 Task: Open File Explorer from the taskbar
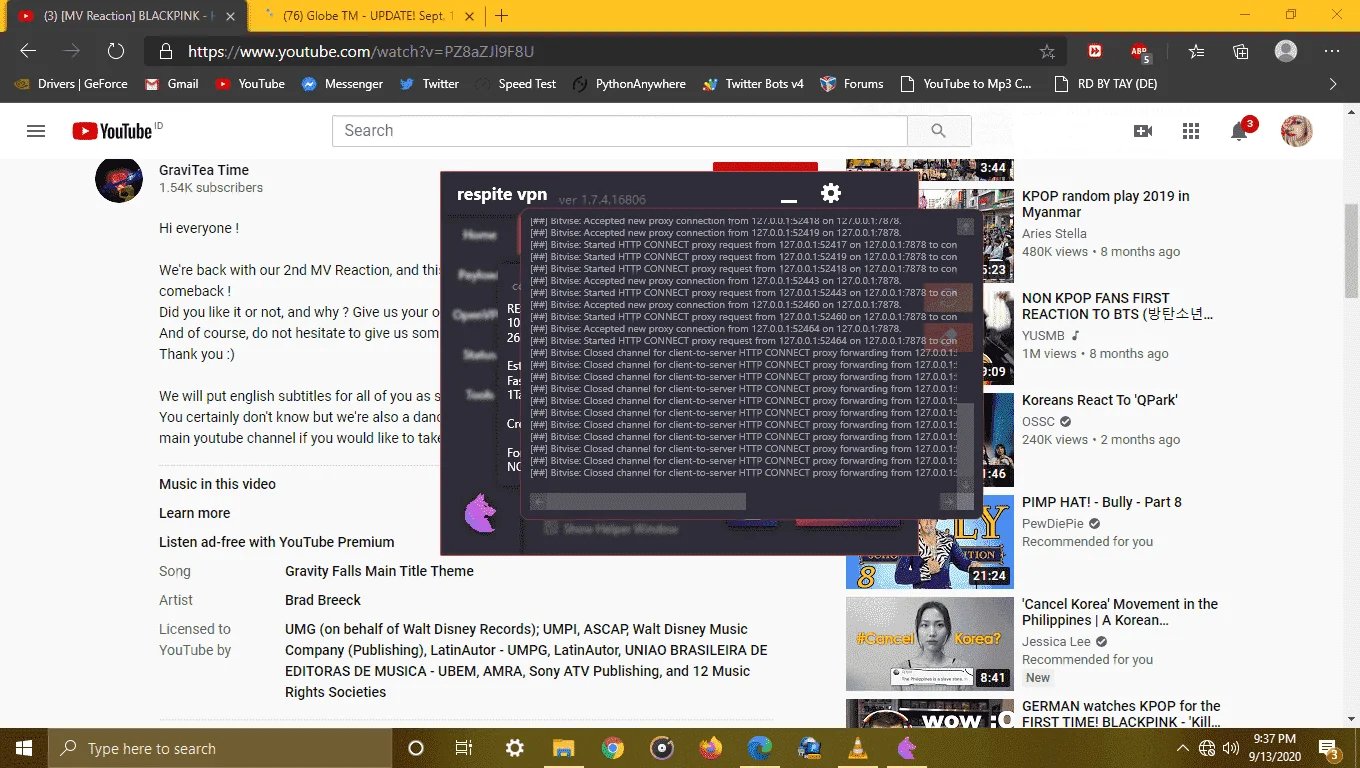(564, 748)
